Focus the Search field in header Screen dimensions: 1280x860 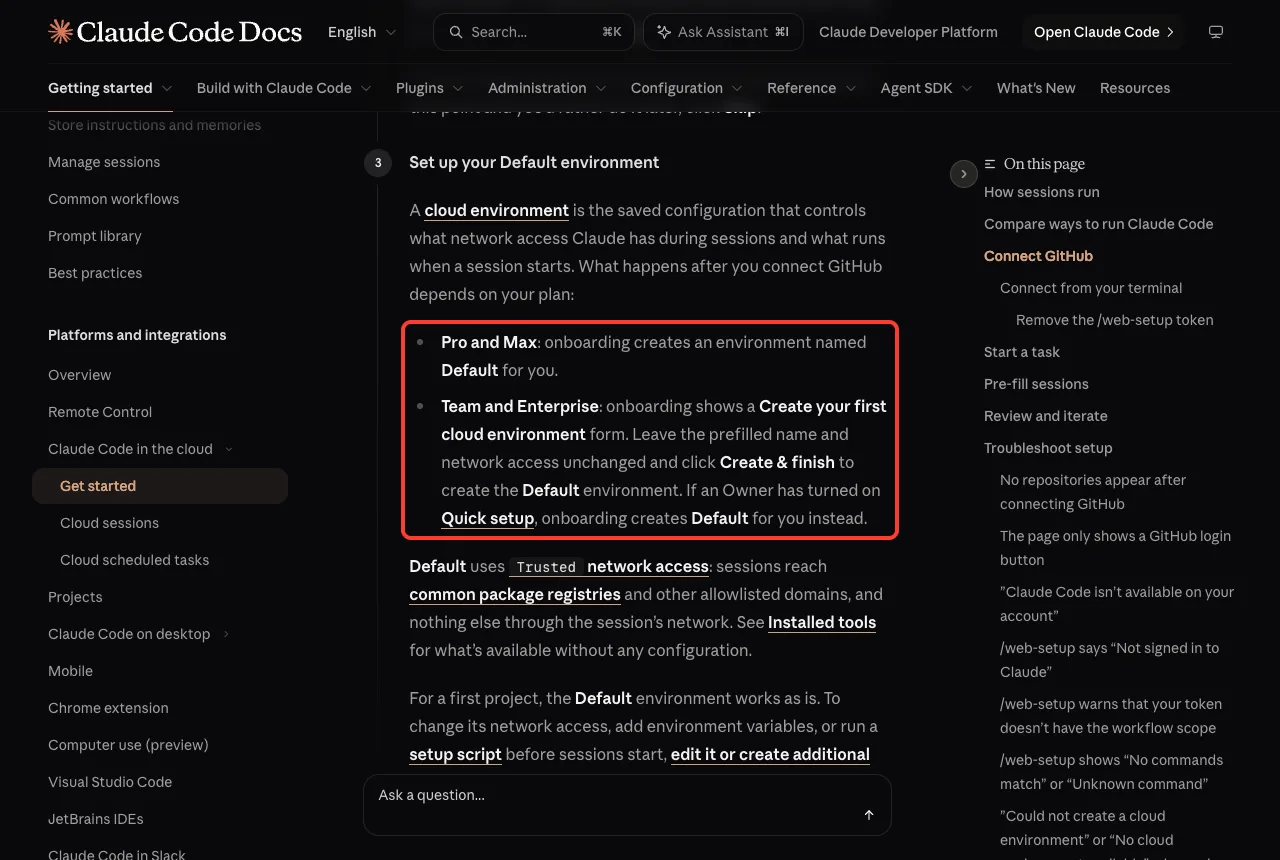(535, 32)
